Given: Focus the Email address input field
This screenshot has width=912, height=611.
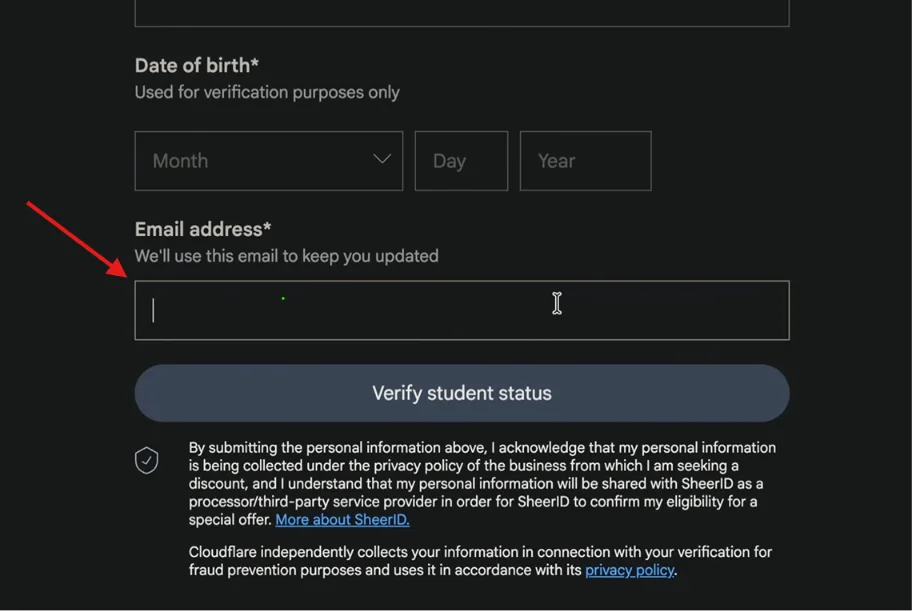Looking at the screenshot, I should pyautogui.click(x=462, y=310).
